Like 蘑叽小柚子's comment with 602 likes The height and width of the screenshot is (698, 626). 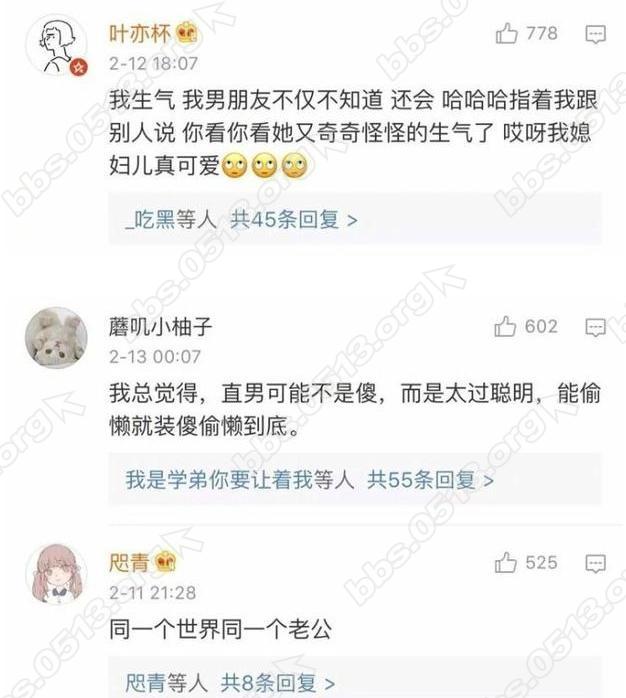pyautogui.click(x=505, y=326)
